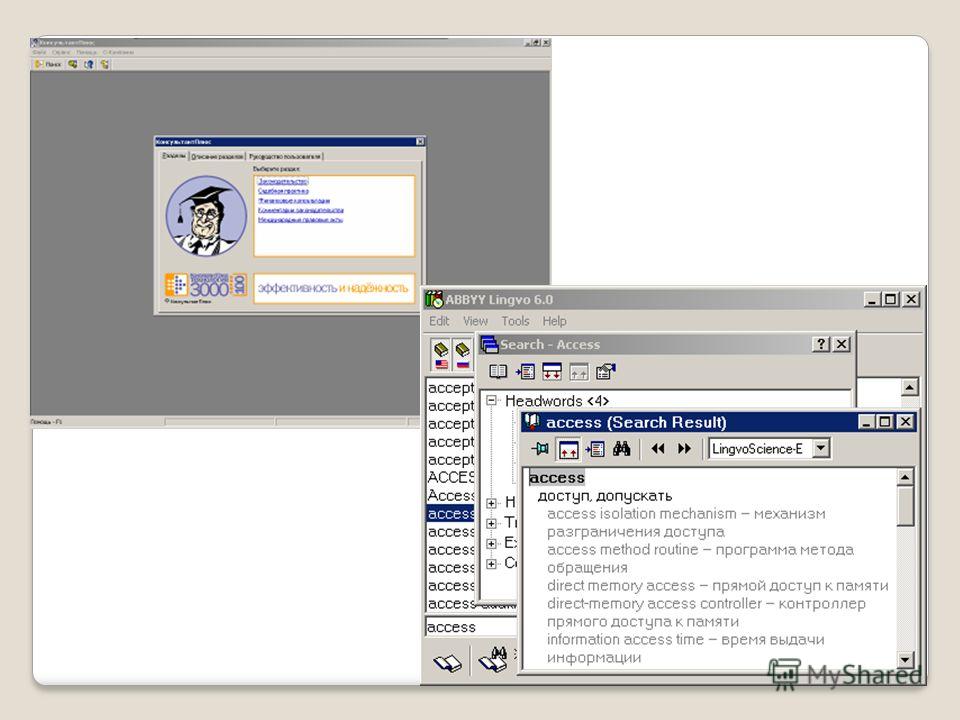
Task: Open the View menu in Lingvo
Action: (475, 321)
